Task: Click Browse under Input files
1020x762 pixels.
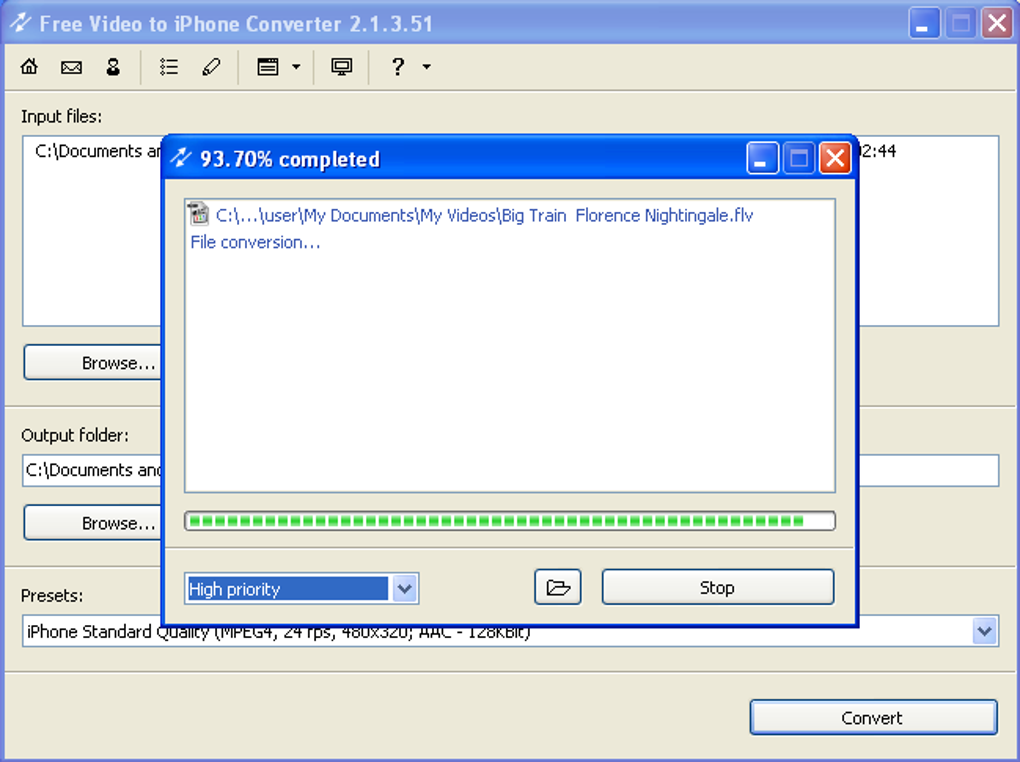Action: coord(92,362)
